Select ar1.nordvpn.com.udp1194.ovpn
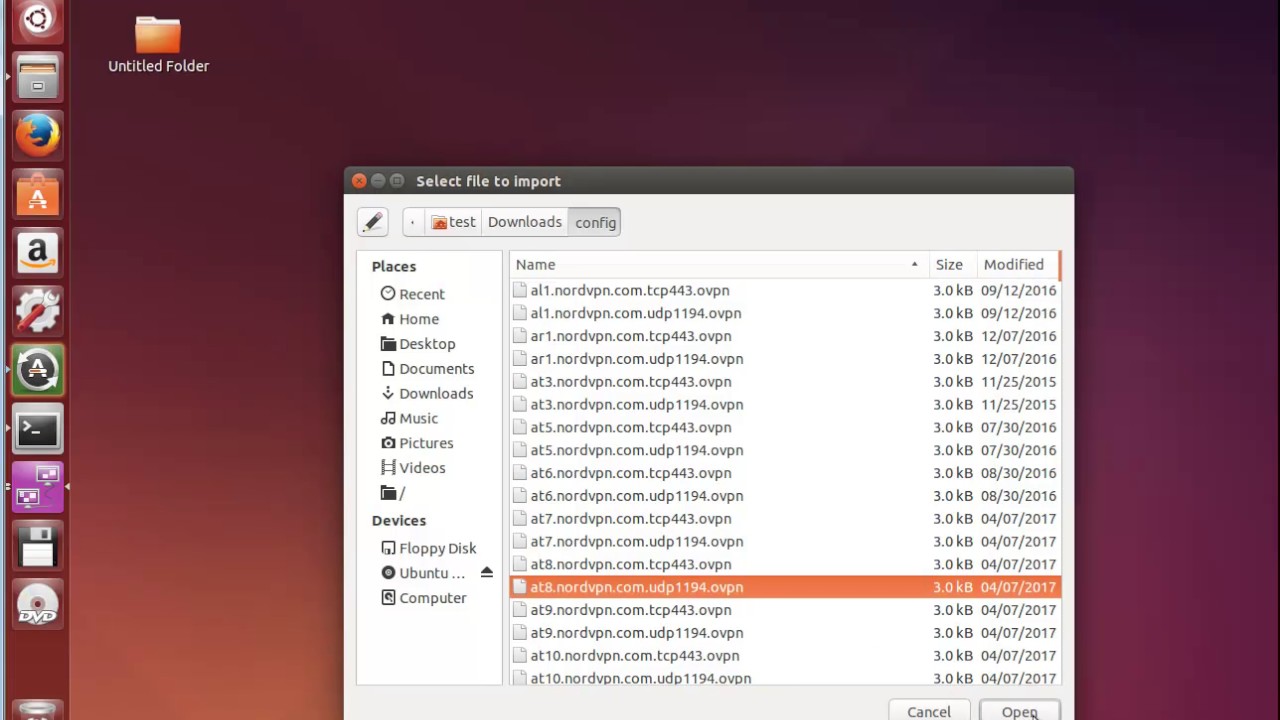Image resolution: width=1280 pixels, height=720 pixels. click(784, 359)
